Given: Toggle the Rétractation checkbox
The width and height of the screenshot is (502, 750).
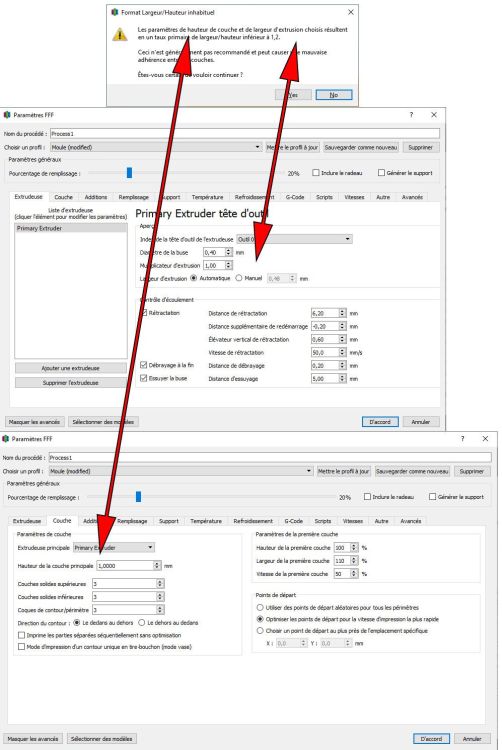Looking at the screenshot, I should [143, 312].
